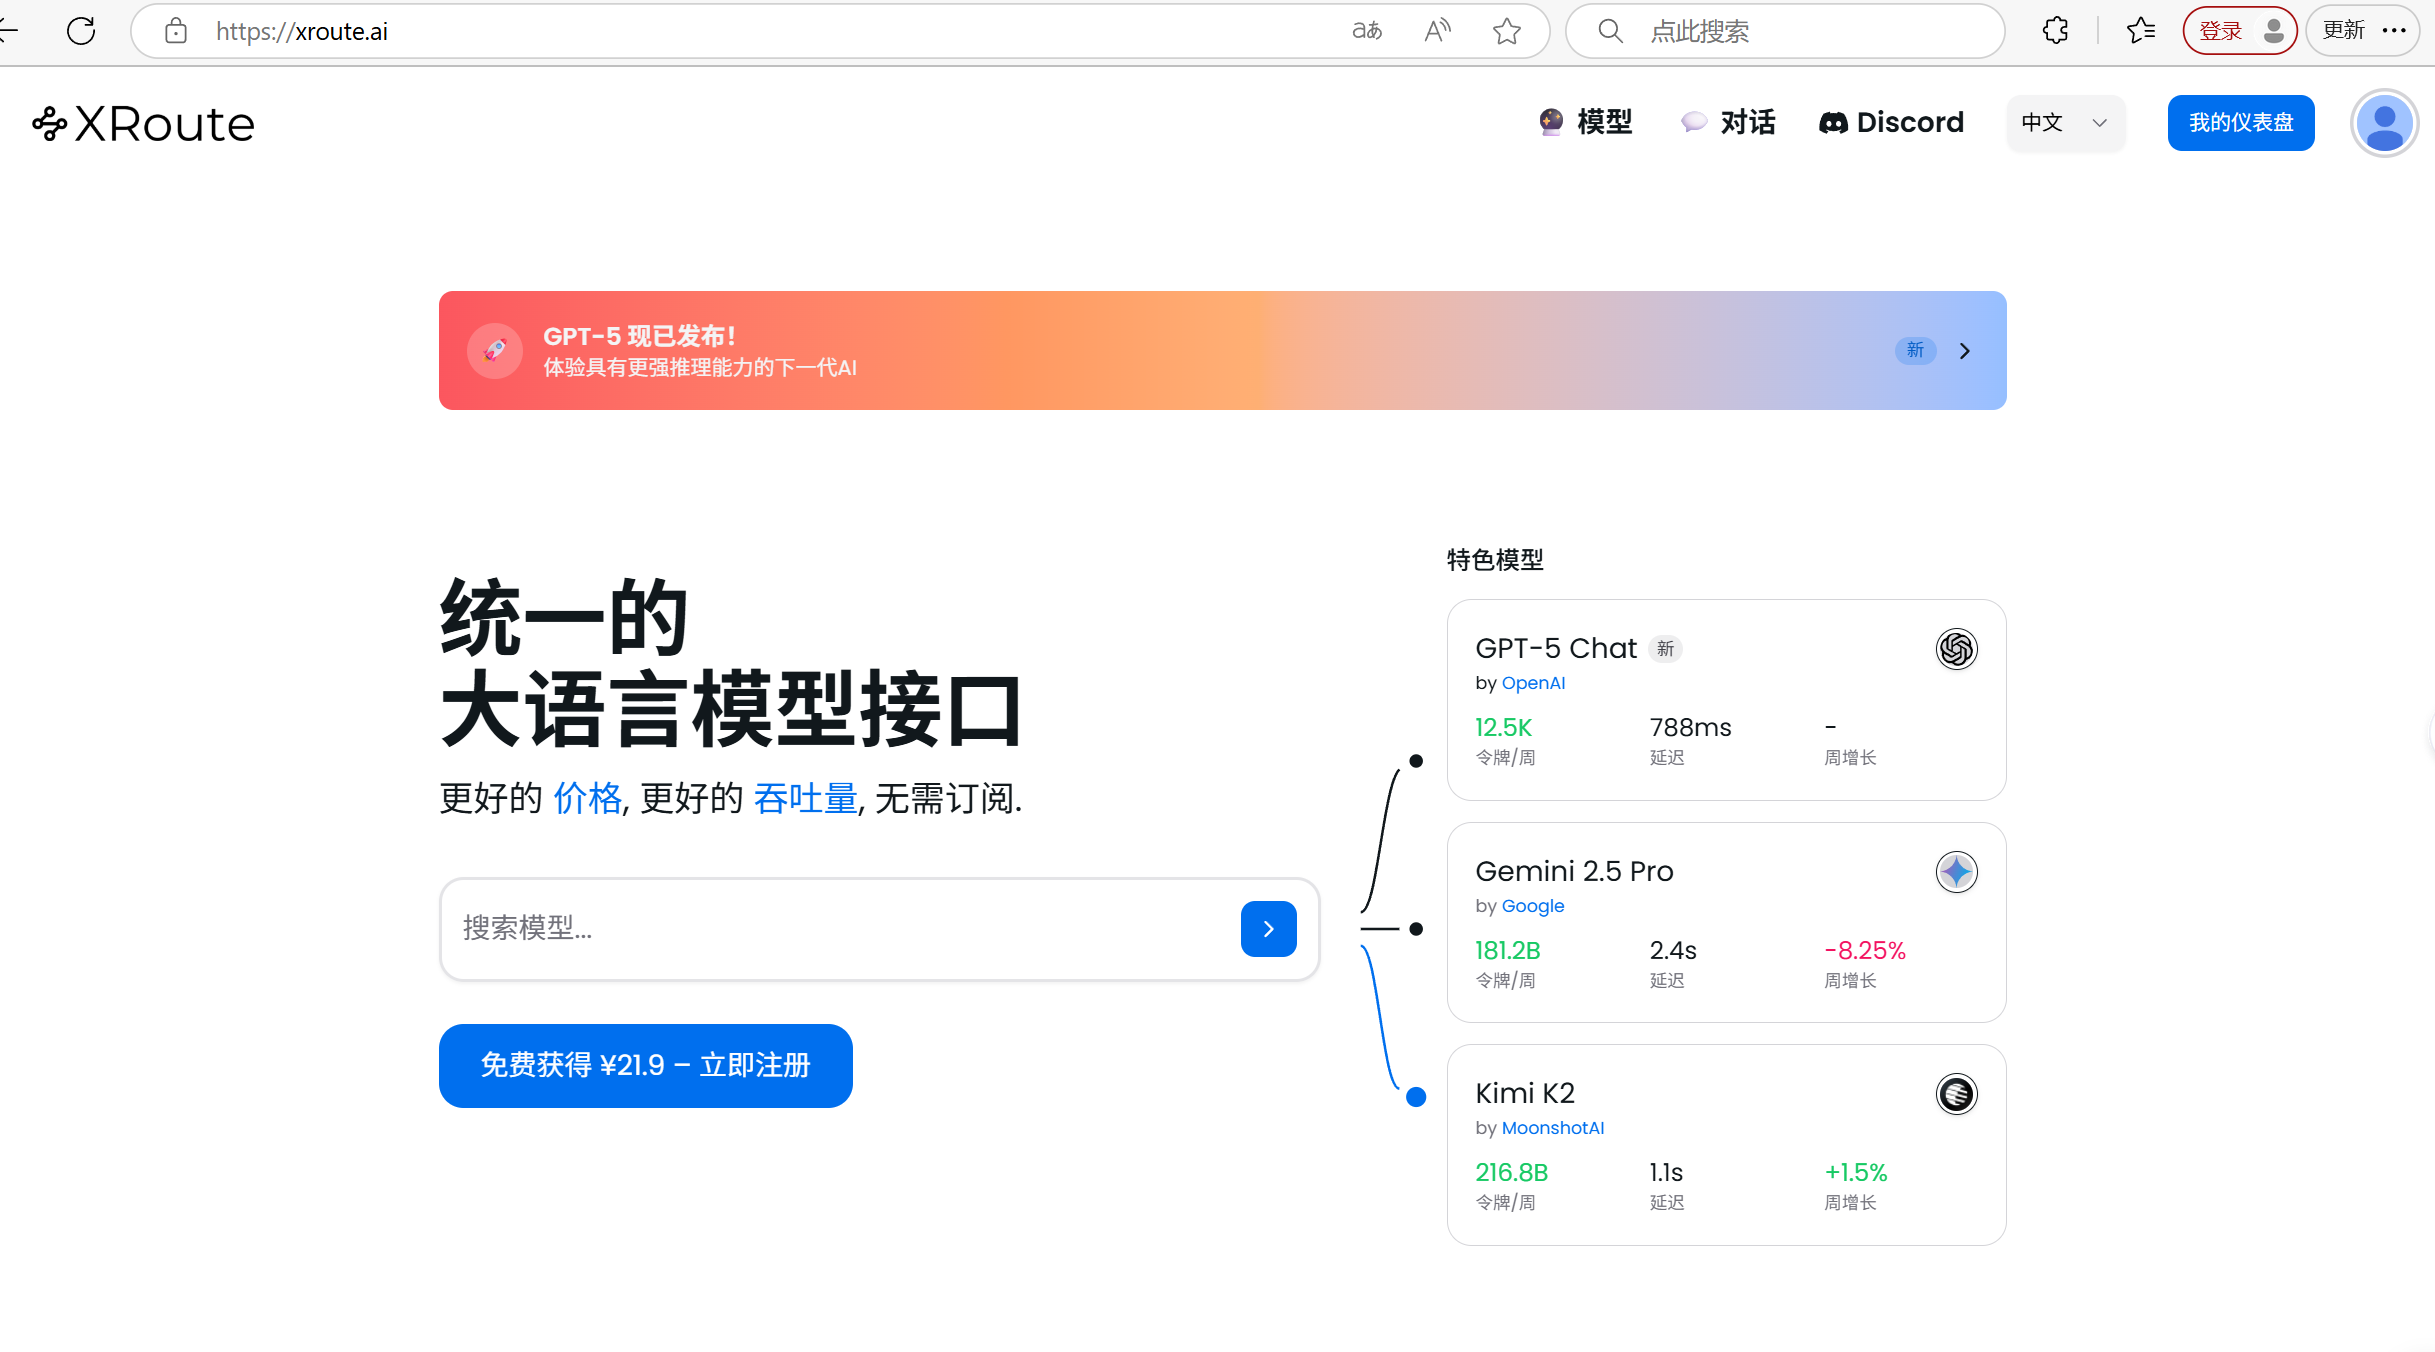Open the 对话 navigation menu item

coord(1729,122)
